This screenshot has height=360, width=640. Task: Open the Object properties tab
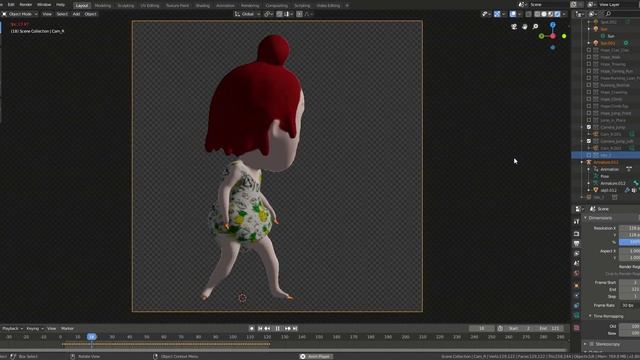point(576,286)
